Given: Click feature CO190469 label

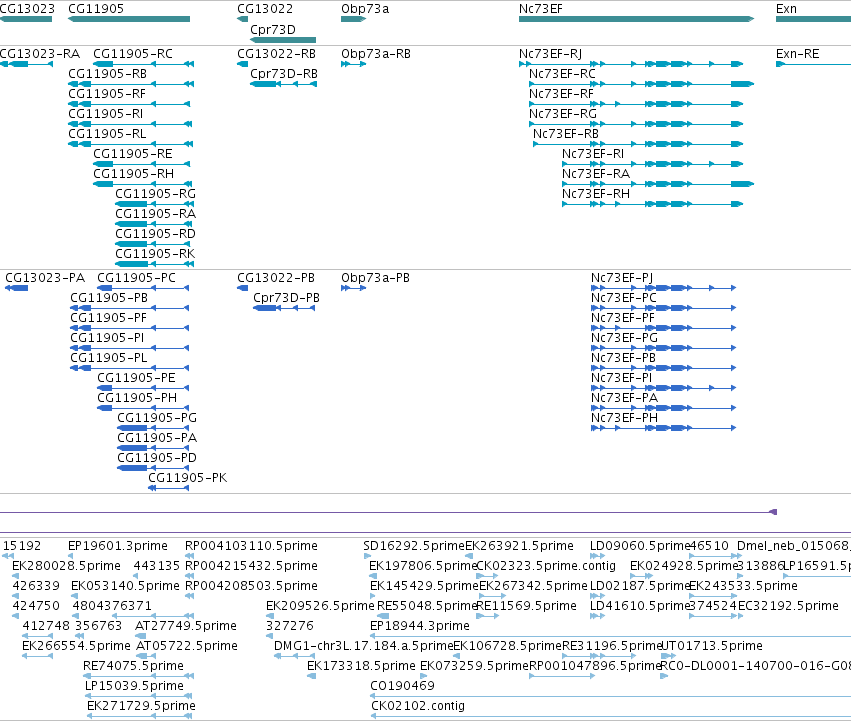Looking at the screenshot, I should click(x=402, y=686).
